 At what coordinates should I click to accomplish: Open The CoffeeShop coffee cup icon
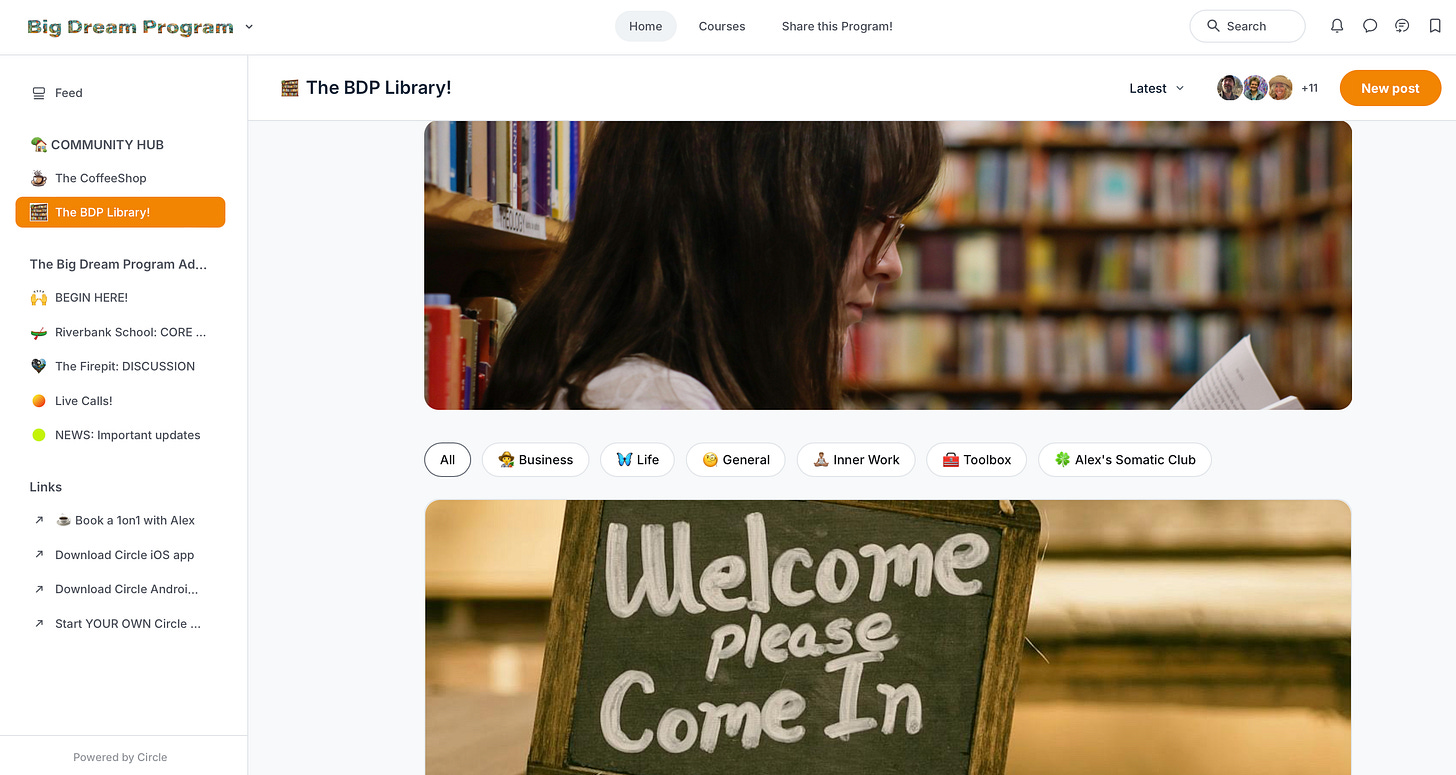39,178
